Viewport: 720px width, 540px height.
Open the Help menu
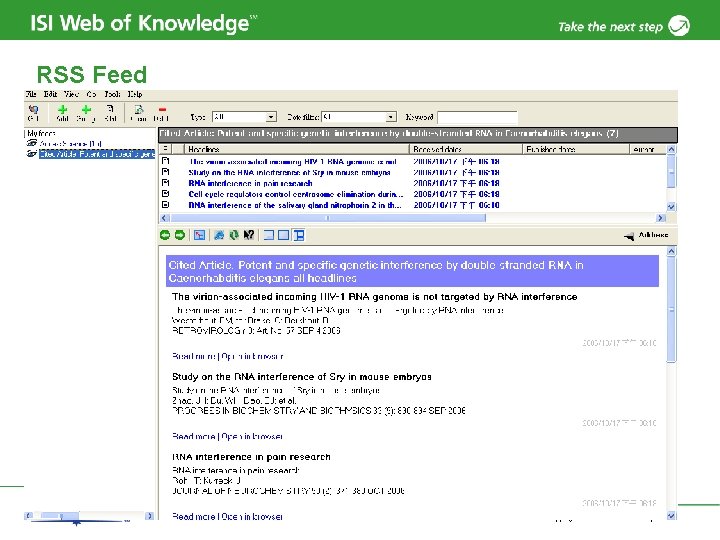135,94
